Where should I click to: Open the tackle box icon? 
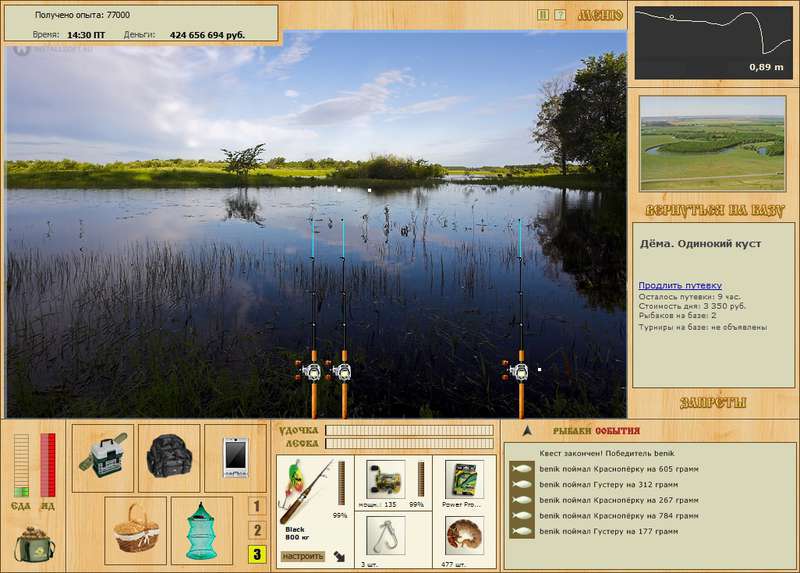pyautogui.click(x=103, y=458)
